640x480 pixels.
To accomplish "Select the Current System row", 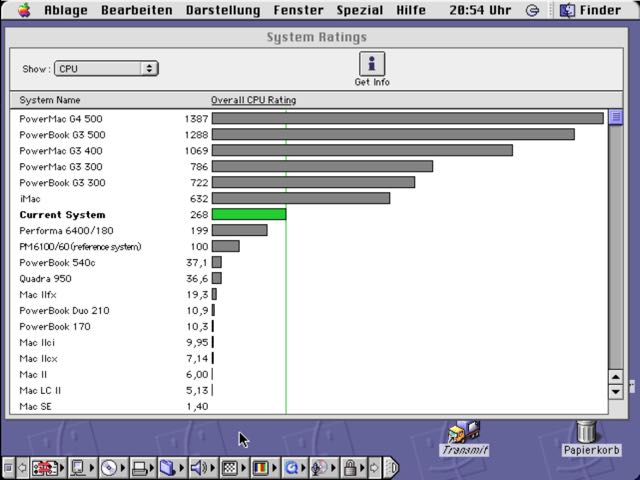I will pos(309,215).
